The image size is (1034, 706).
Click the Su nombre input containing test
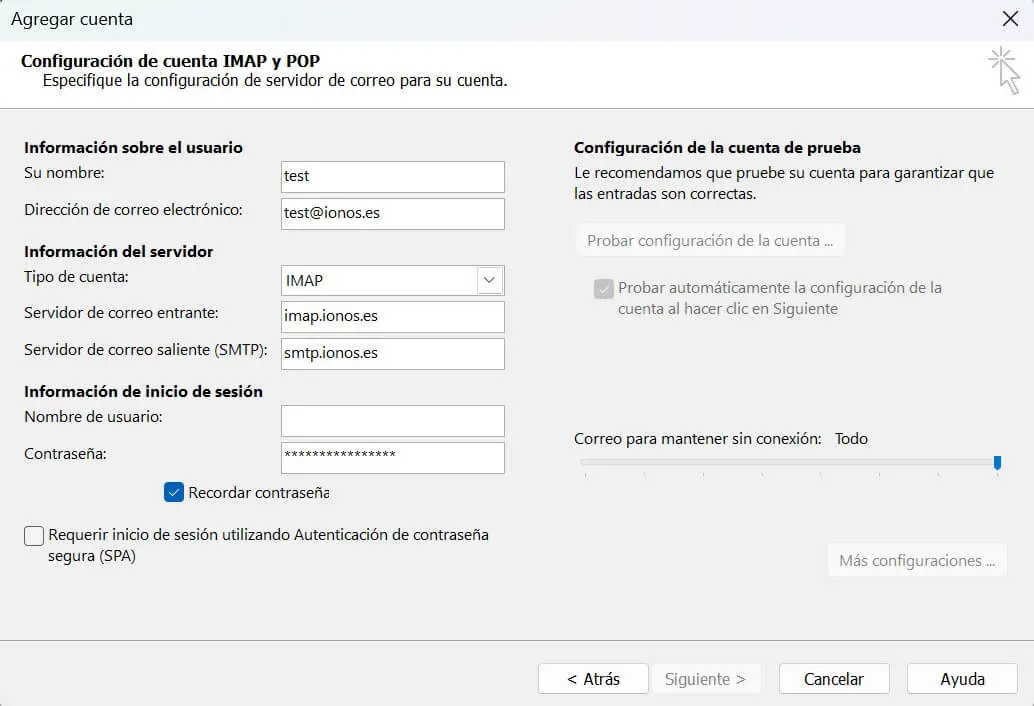pyautogui.click(x=392, y=177)
